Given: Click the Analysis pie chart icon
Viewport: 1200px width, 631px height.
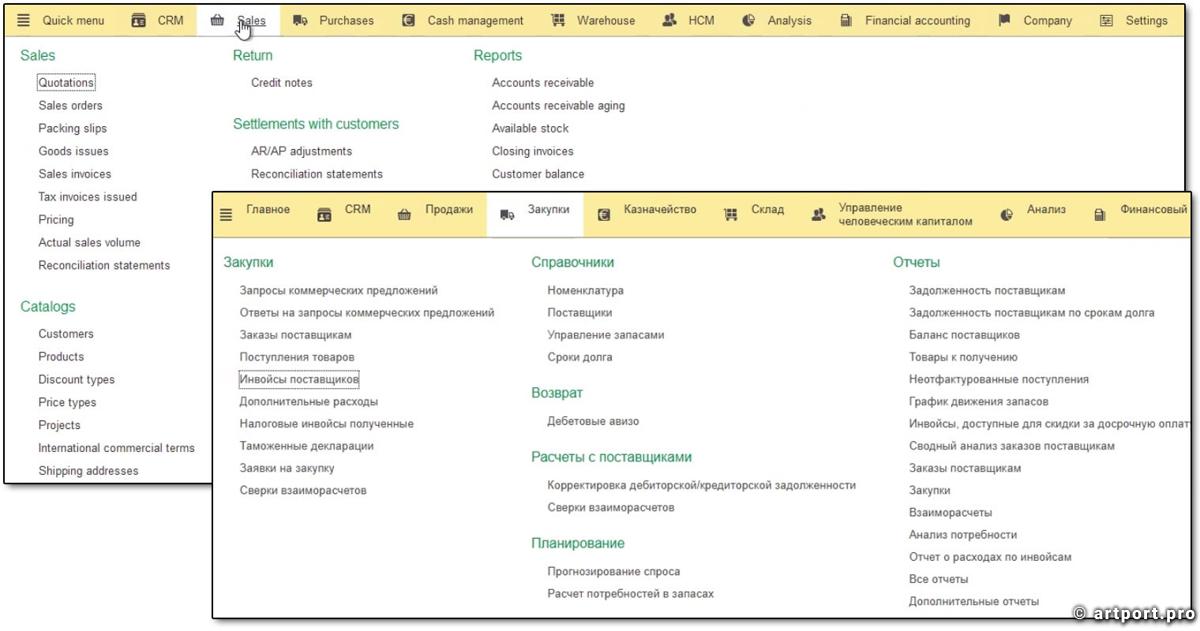Looking at the screenshot, I should pos(748,20).
